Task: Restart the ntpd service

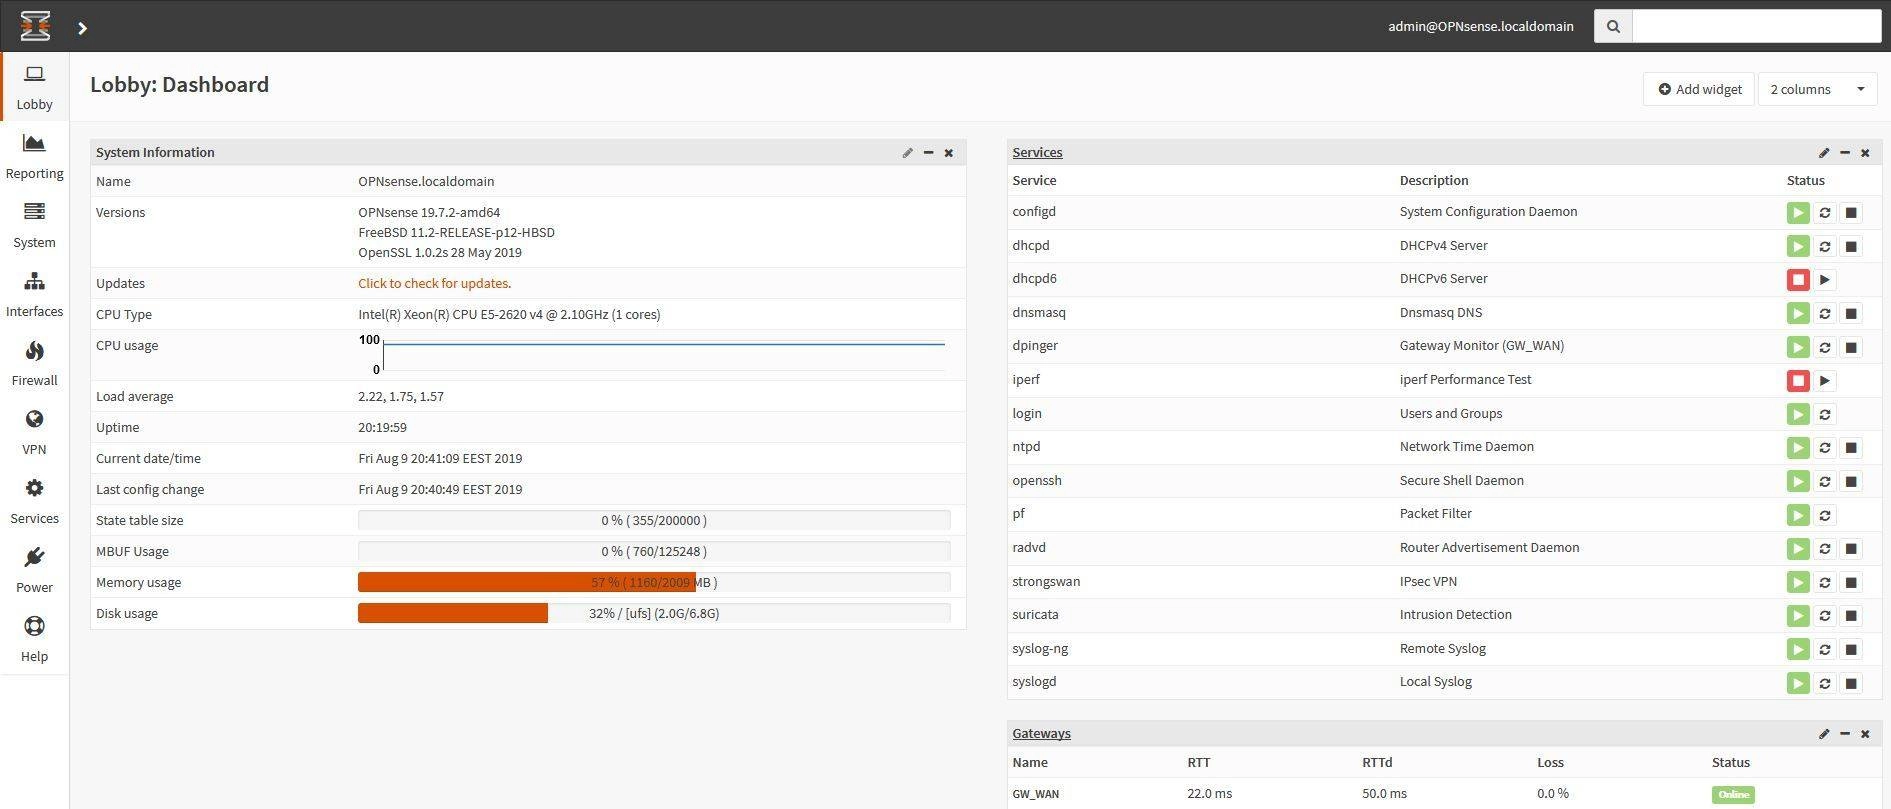Action: [1824, 448]
